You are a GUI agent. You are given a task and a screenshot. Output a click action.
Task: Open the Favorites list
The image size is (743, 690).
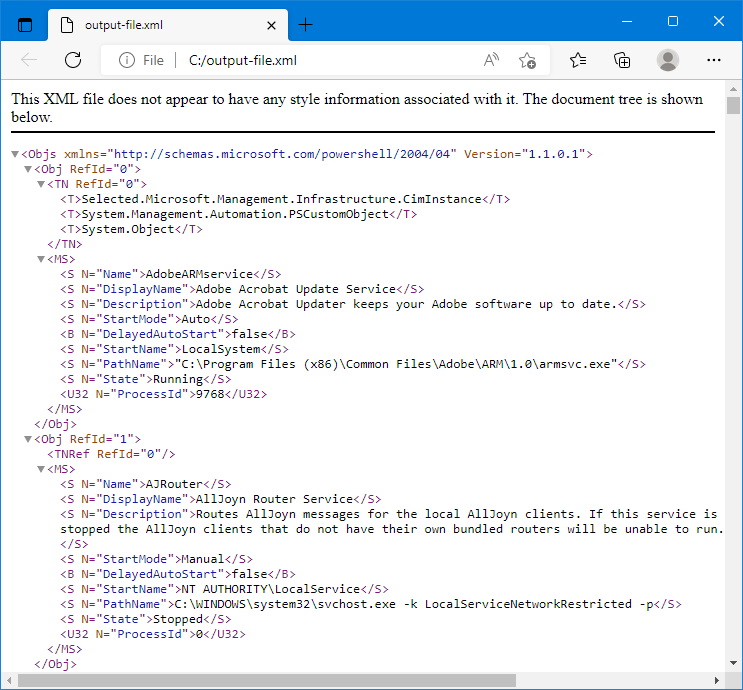click(x=578, y=60)
